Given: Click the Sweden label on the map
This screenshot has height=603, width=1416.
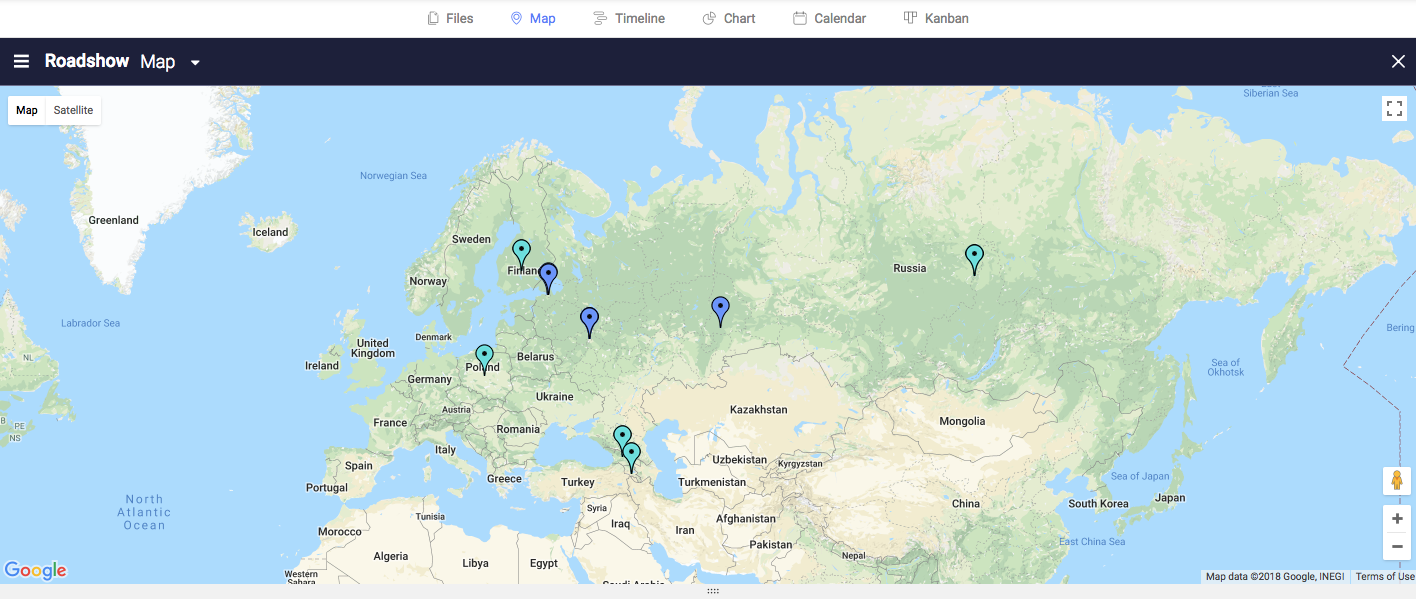Looking at the screenshot, I should tap(472, 239).
